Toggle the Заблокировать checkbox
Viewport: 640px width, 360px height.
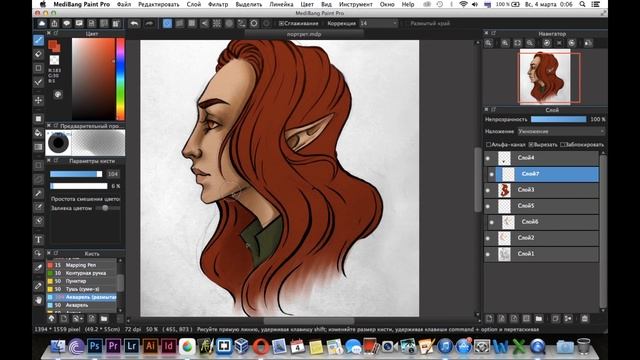[563, 144]
